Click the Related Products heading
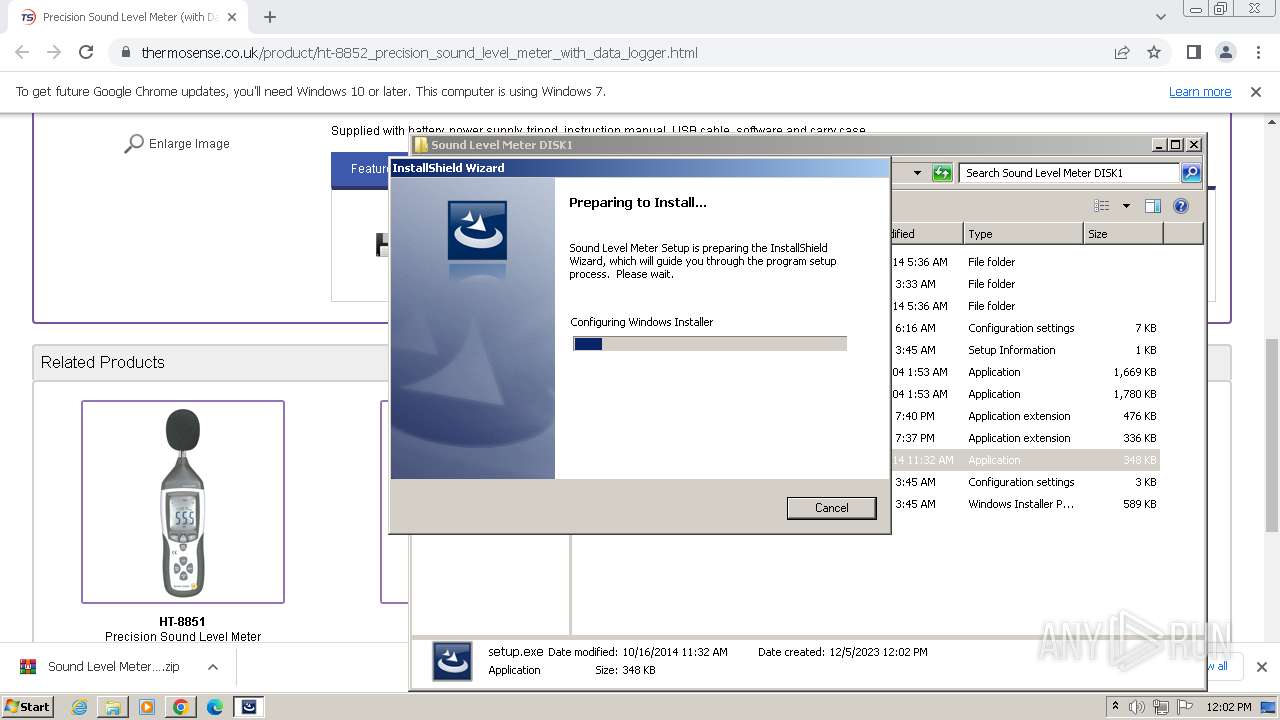Image resolution: width=1280 pixels, height=720 pixels. coord(103,362)
